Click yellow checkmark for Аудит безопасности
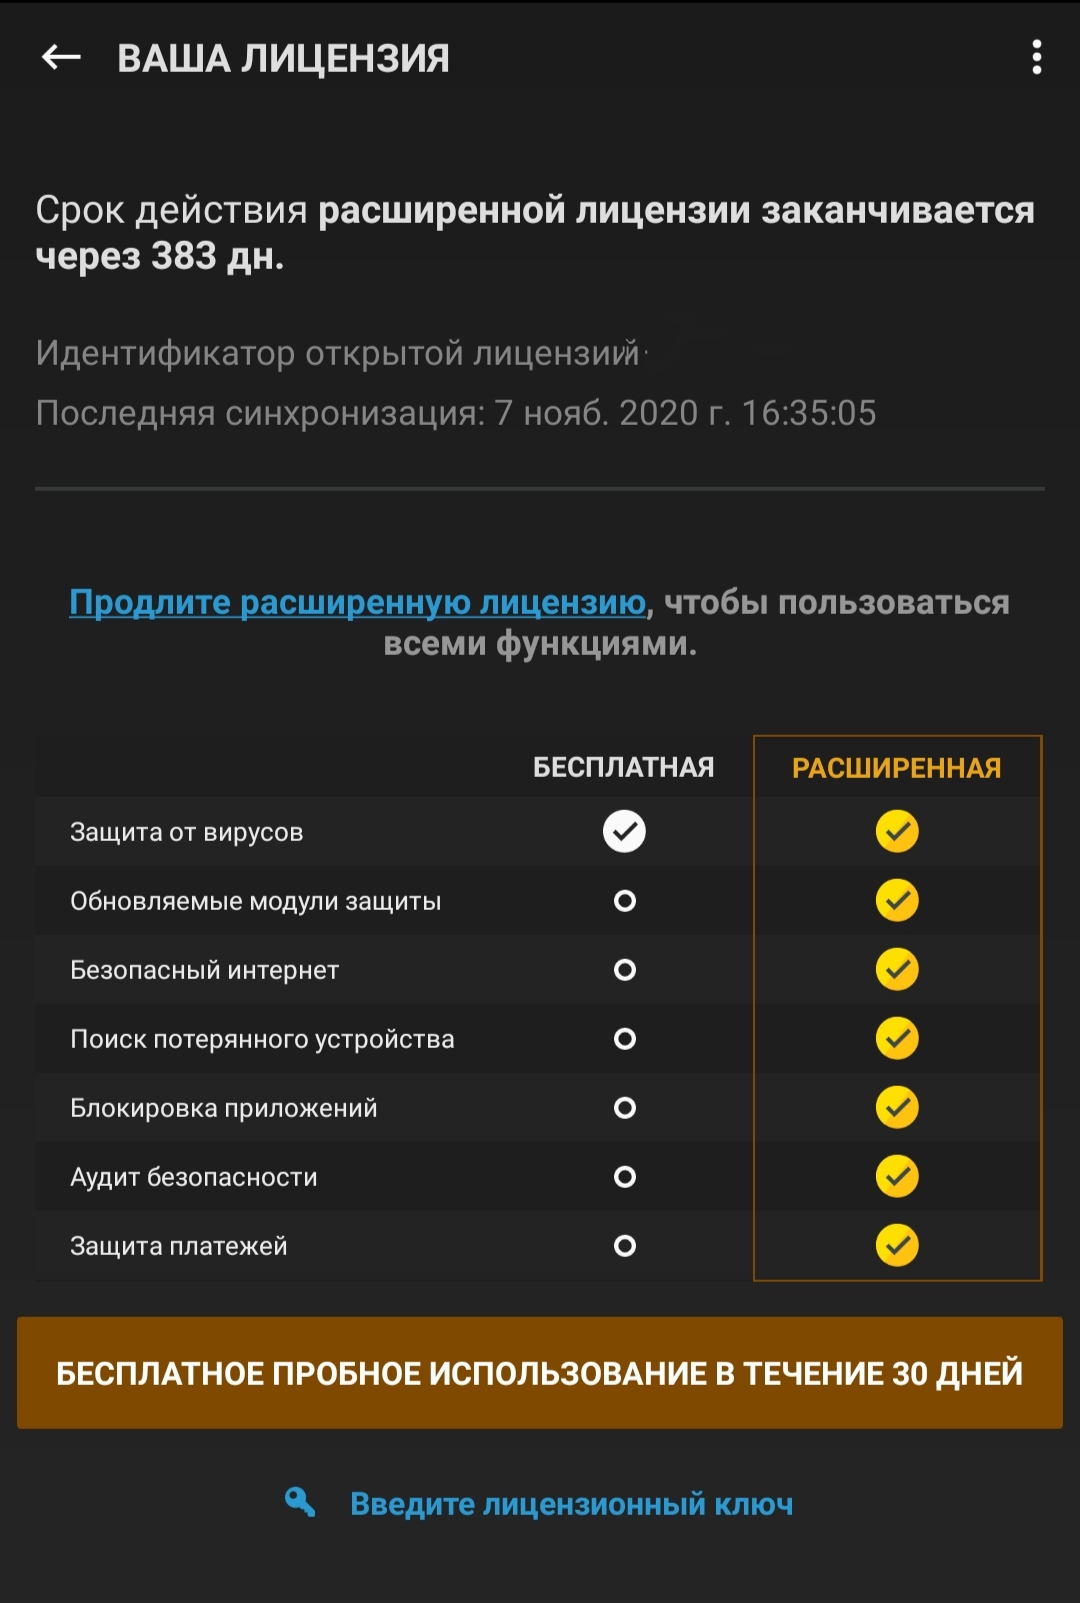The height and width of the screenshot is (1603, 1080). (x=897, y=1176)
